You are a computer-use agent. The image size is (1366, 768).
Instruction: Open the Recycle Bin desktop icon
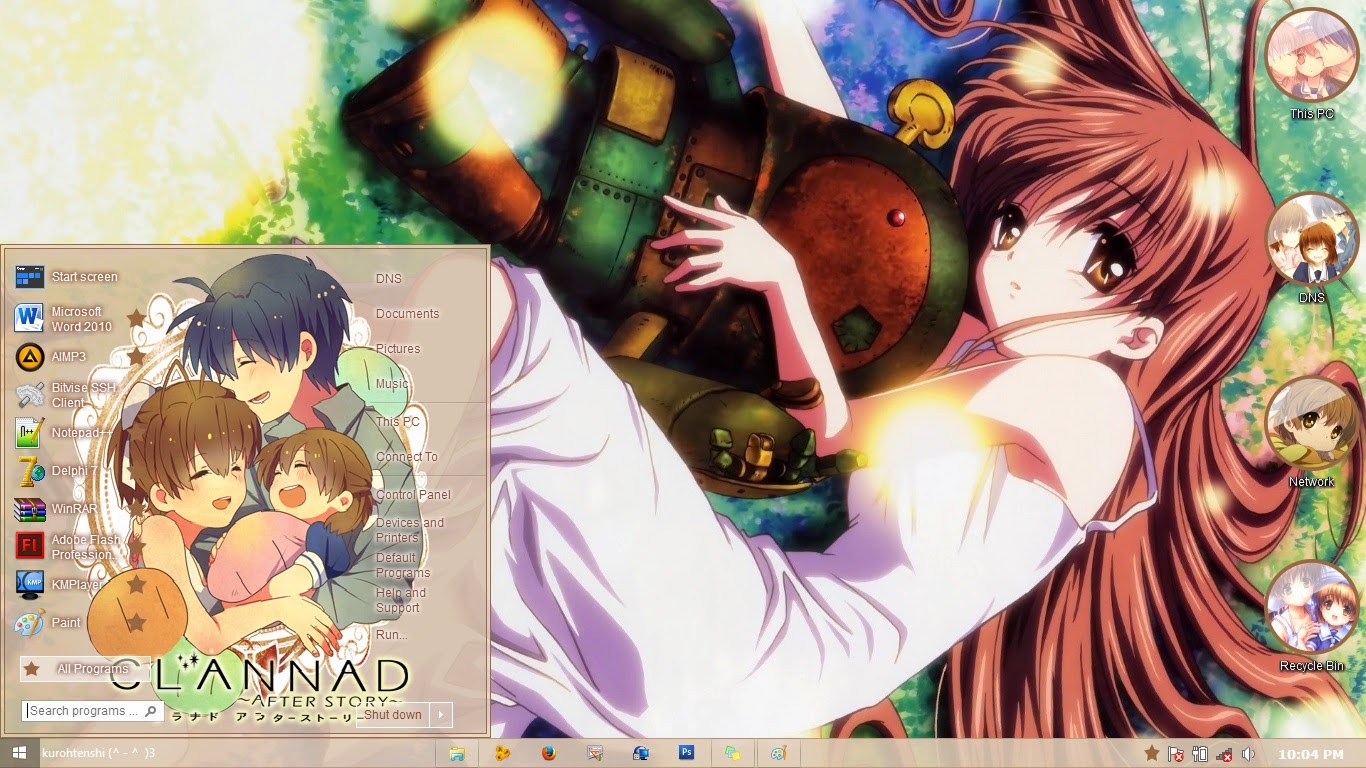point(1312,617)
